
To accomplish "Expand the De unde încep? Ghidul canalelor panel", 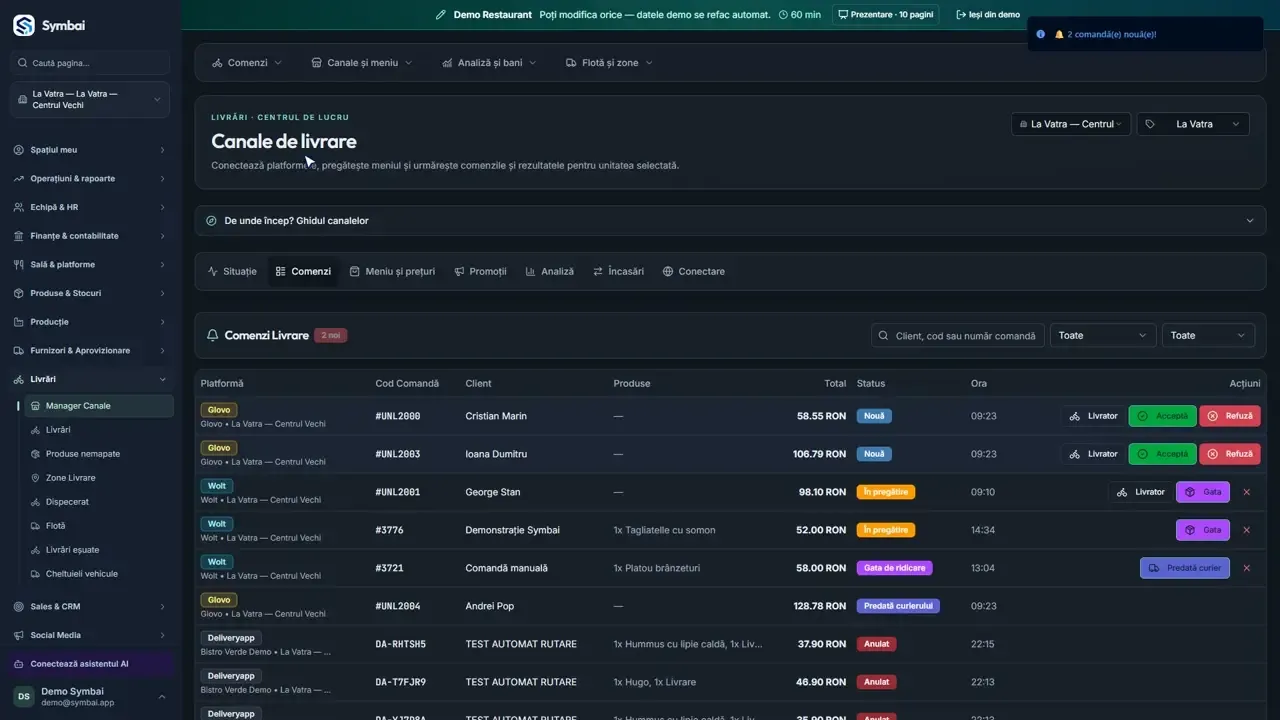I will 730,221.
